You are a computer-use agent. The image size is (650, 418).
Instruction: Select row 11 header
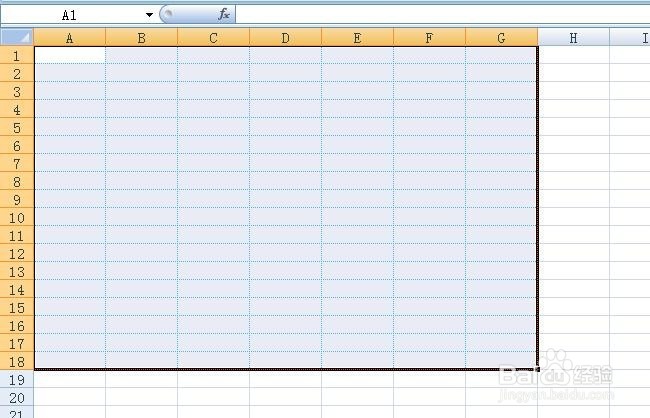click(x=17, y=235)
